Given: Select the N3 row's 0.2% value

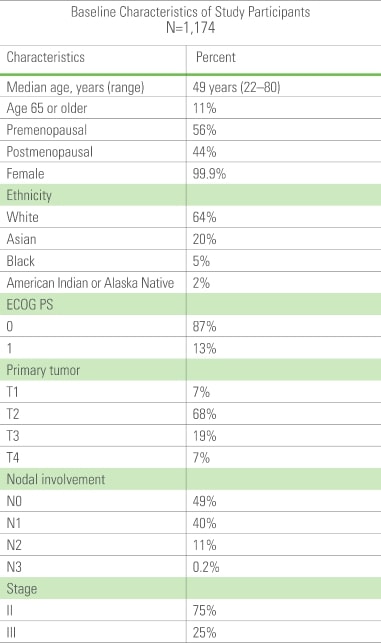Looking at the screenshot, I should [206, 567].
